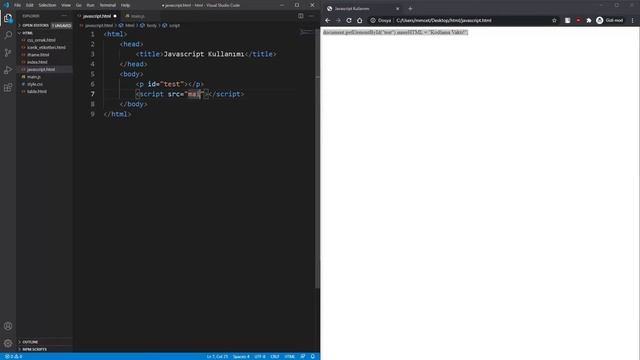Select javascript.html in Explorer

pyautogui.click(x=41, y=69)
